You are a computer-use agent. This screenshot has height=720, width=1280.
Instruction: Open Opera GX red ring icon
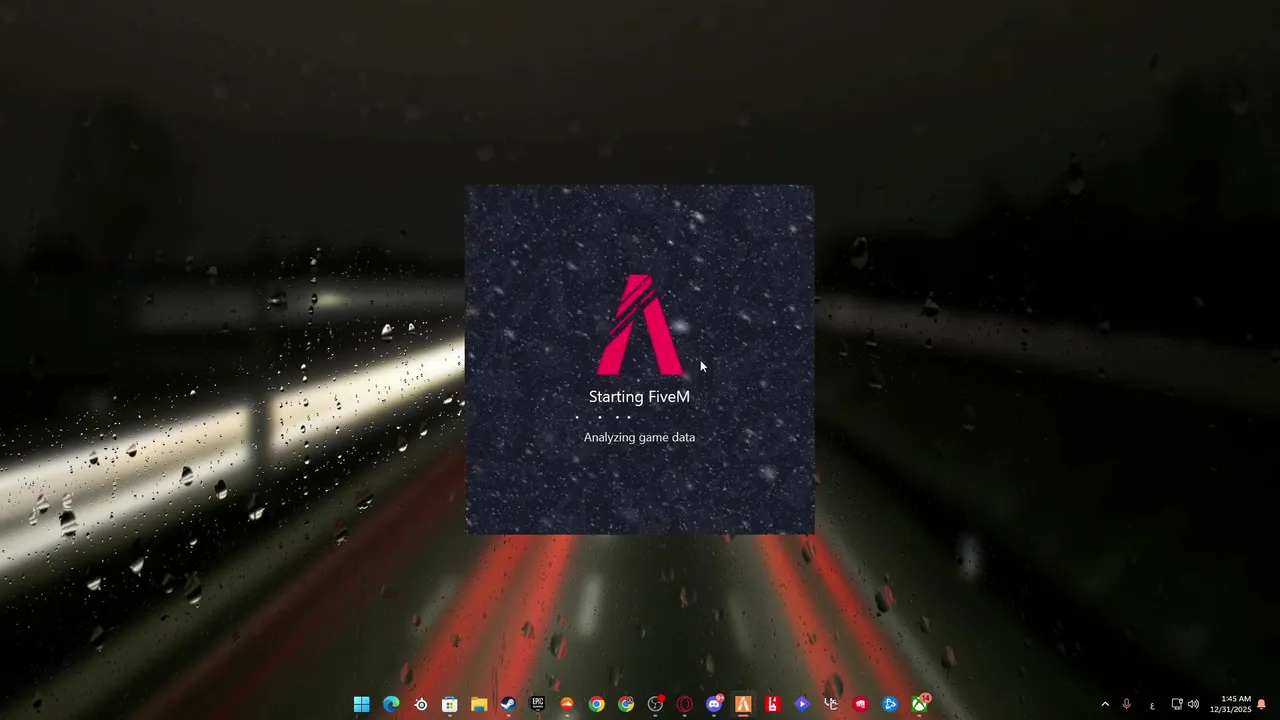coord(685,704)
